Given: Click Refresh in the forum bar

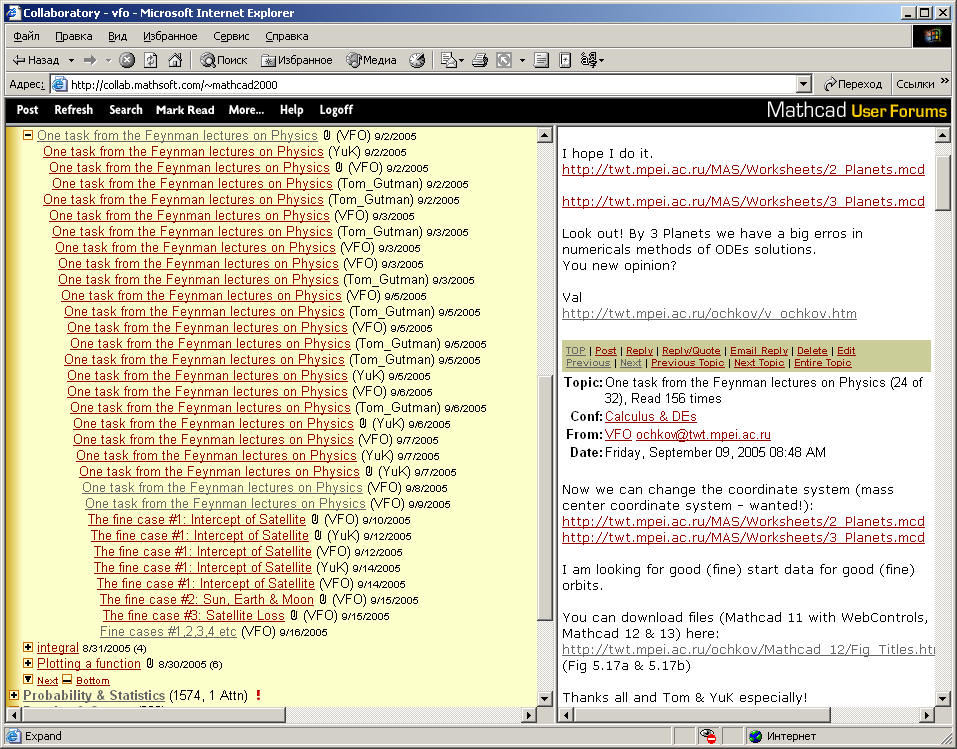Looking at the screenshot, I should 73,110.
